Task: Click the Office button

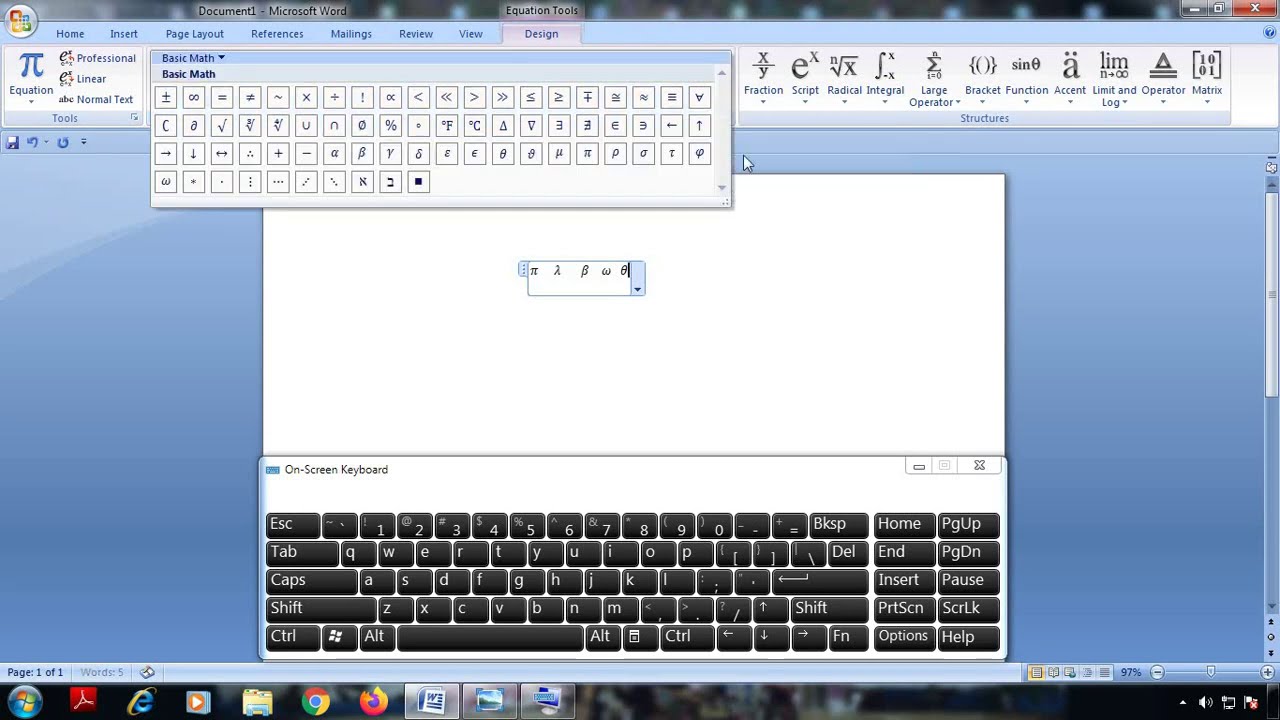Action: 19,19
